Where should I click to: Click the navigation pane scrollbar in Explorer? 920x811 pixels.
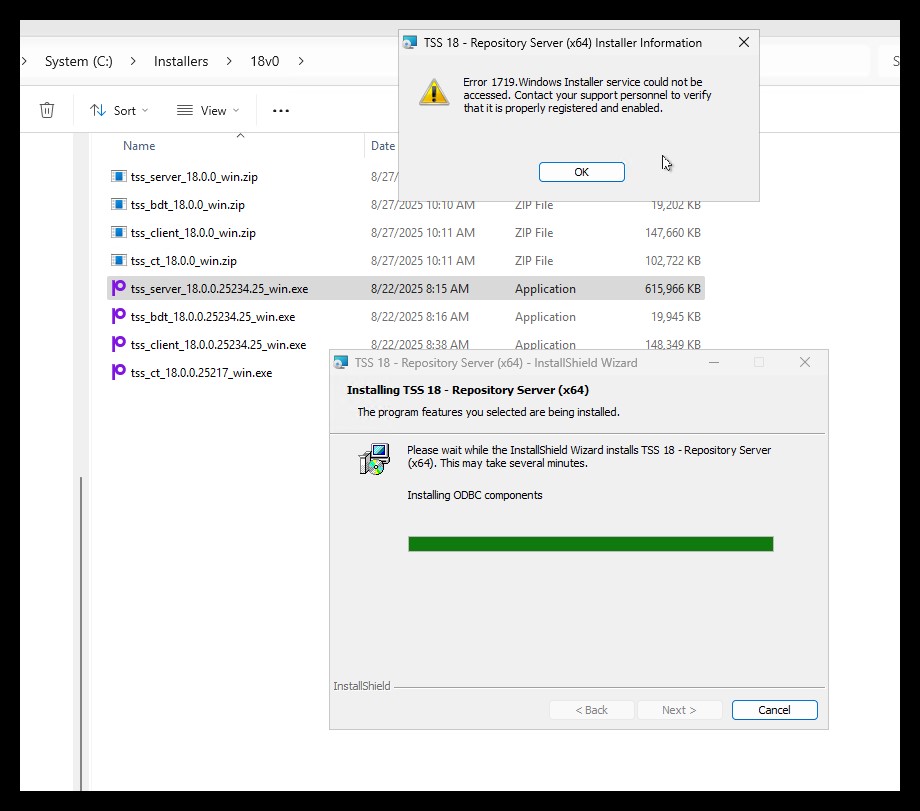coord(81,633)
